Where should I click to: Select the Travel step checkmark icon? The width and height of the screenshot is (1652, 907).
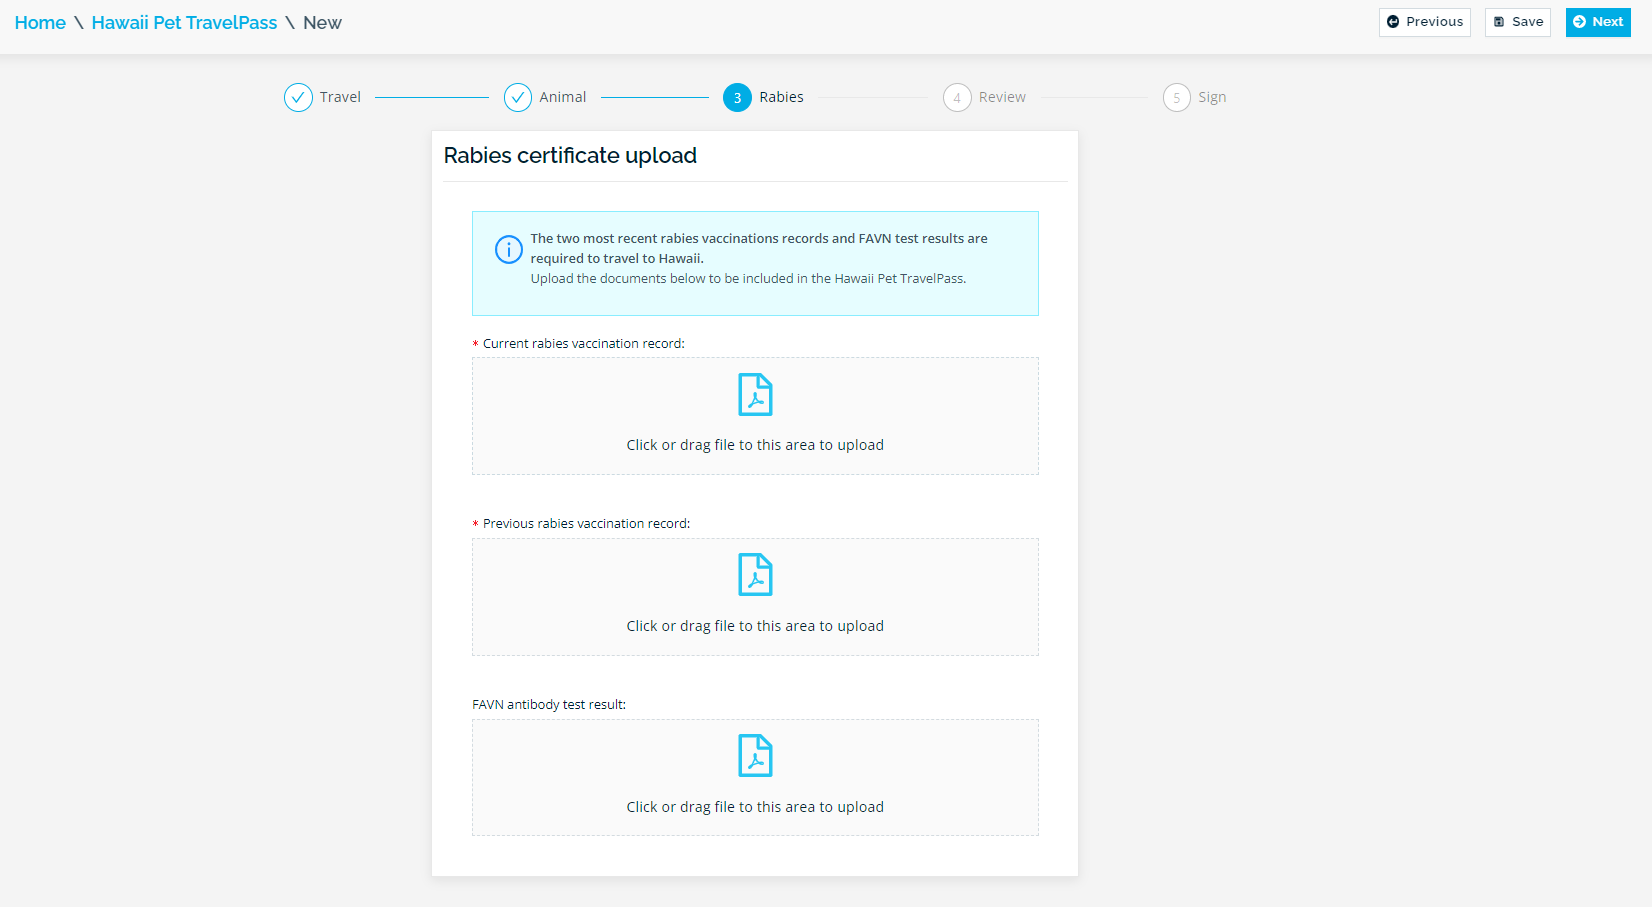298,97
